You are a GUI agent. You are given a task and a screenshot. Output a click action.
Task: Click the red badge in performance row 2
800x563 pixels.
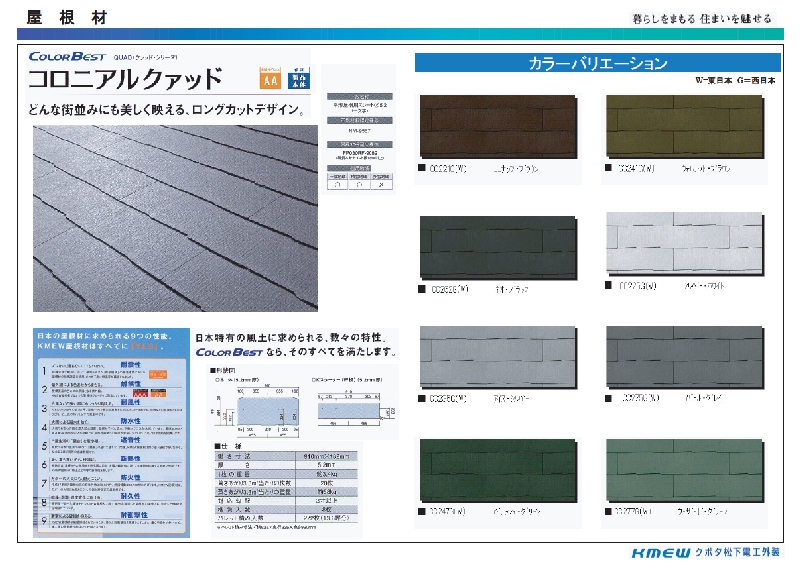(x=140, y=393)
